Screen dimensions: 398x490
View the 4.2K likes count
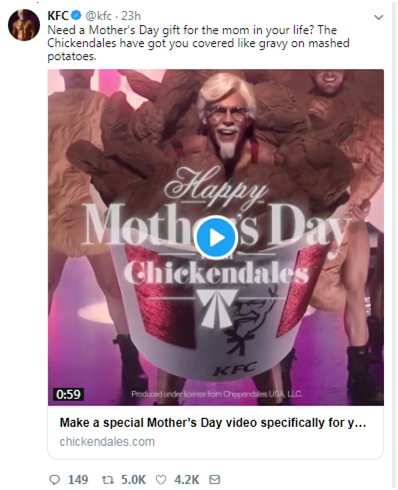(x=187, y=480)
